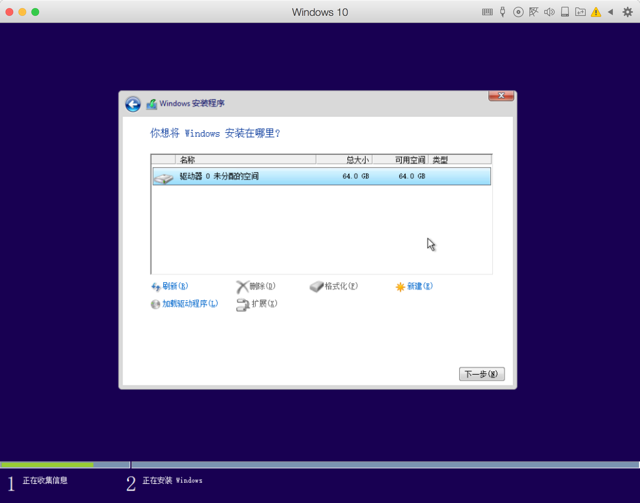Viewport: 640px width, 503px height.
Task: Click the 64.0 GB total size cell
Action: tap(356, 176)
